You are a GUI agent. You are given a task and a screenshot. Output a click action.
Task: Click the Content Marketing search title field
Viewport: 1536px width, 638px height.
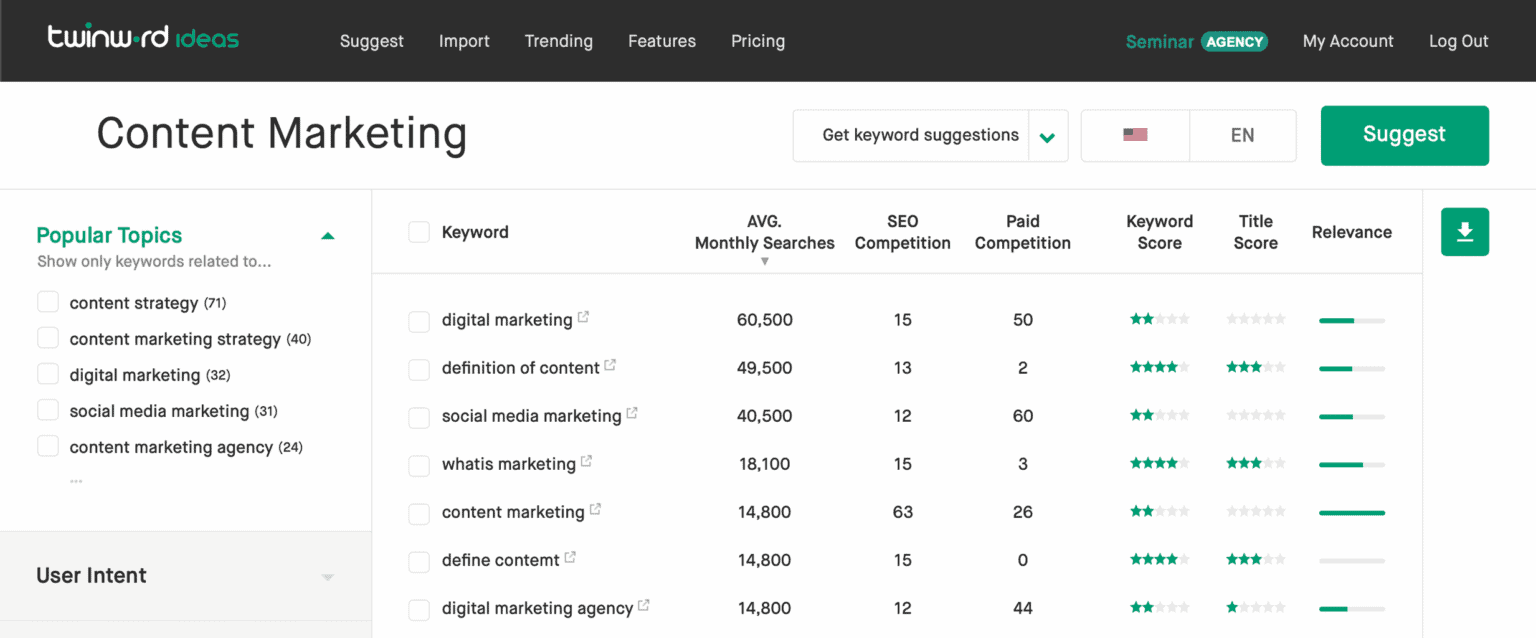282,134
